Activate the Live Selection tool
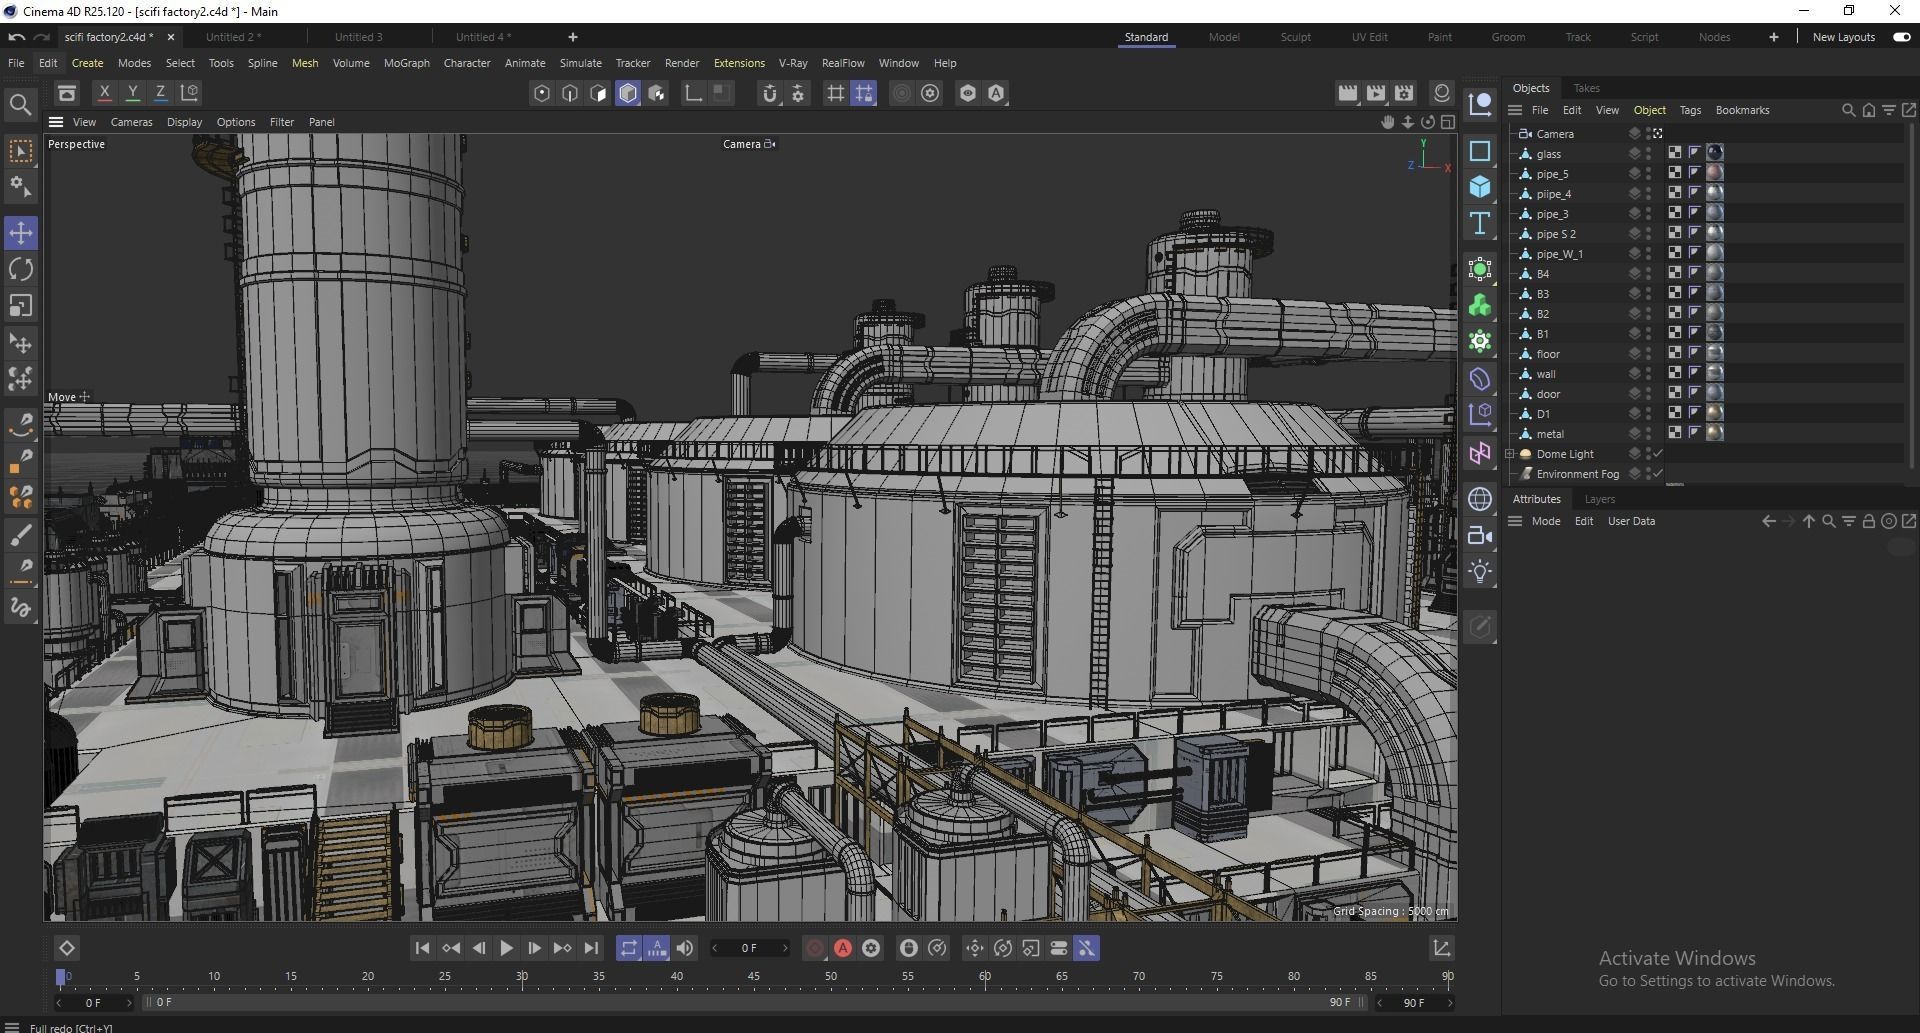Viewport: 1920px width, 1033px height. [21, 151]
